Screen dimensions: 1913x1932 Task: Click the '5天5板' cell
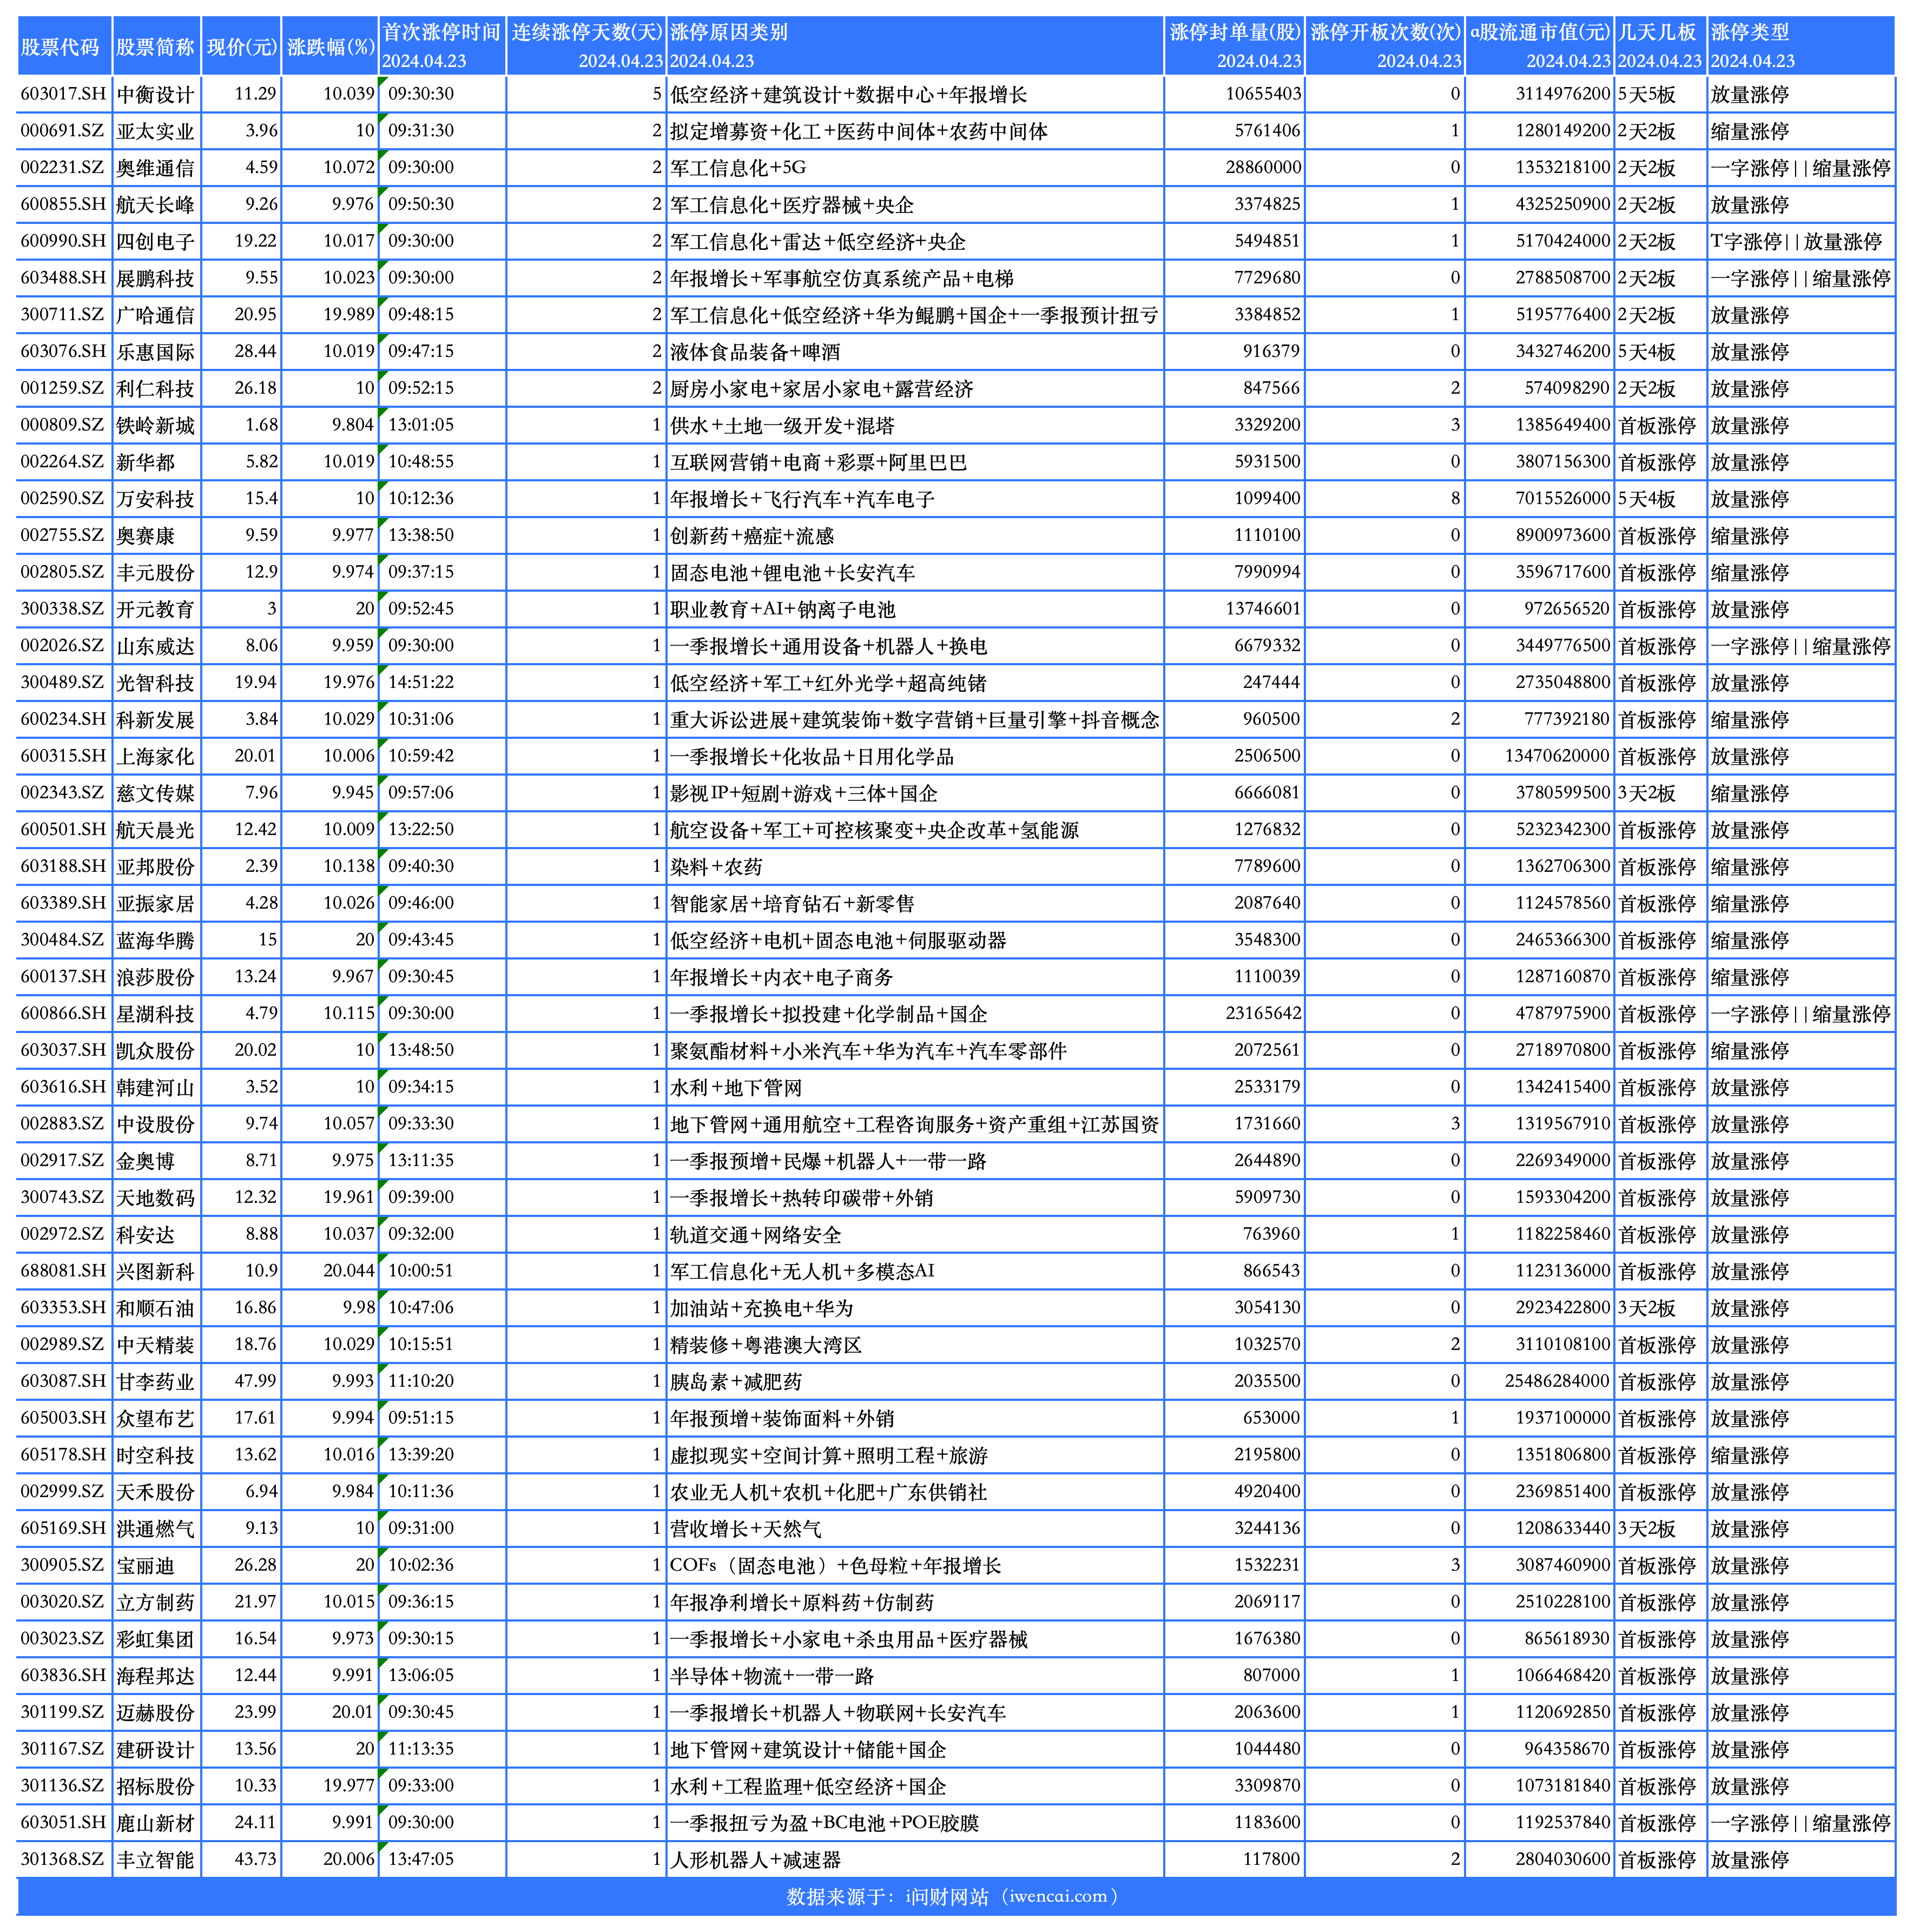point(1646,95)
